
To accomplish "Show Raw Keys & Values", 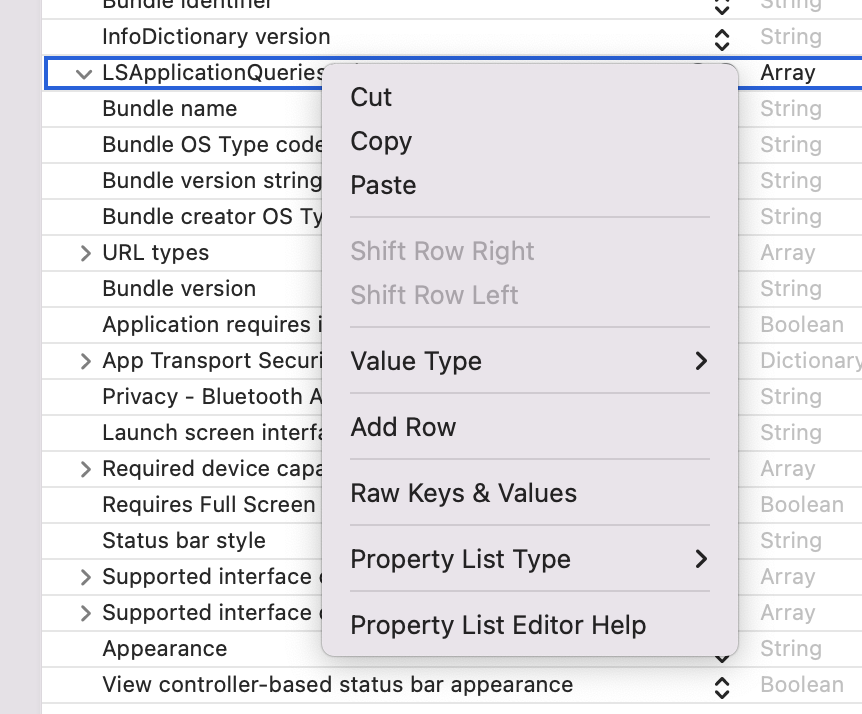I will (x=463, y=493).
